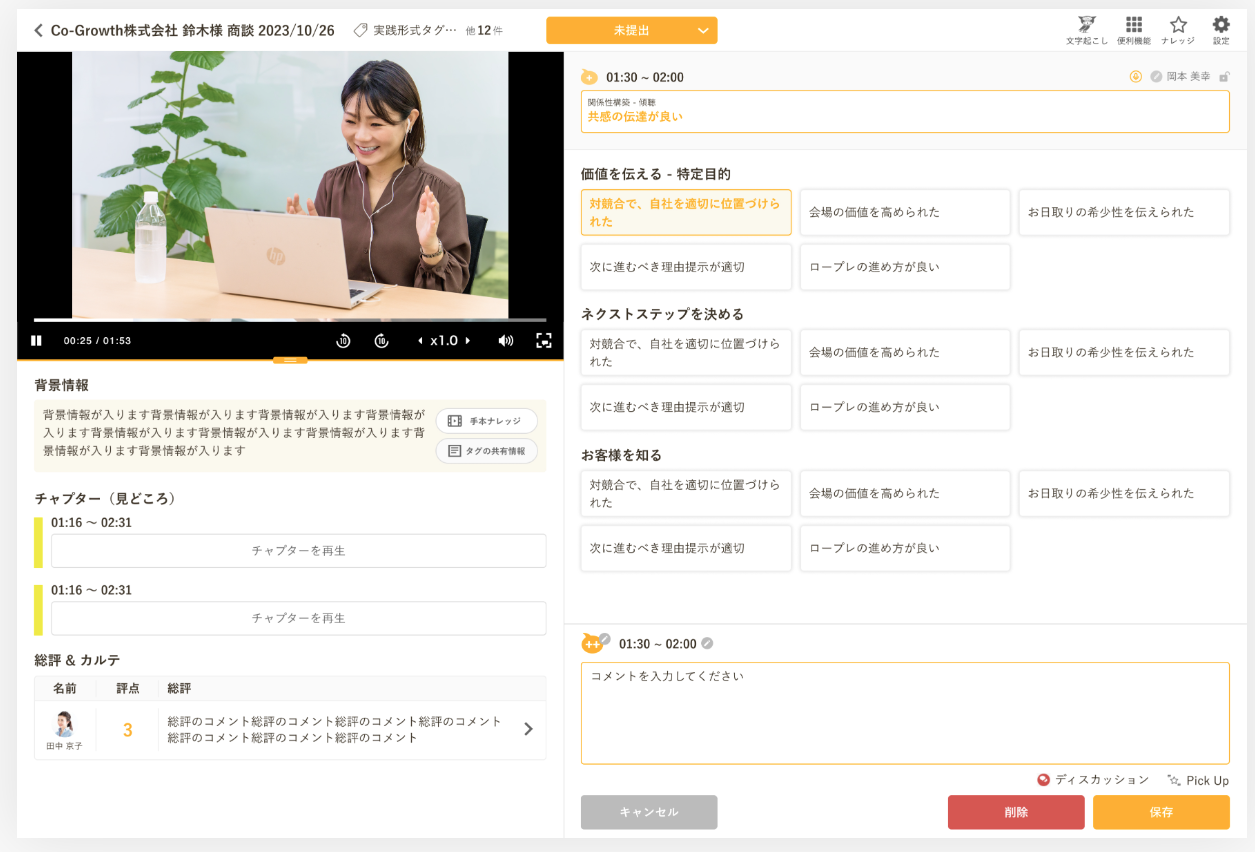Click the 保存 save button
Image resolution: width=1255 pixels, height=852 pixels.
click(x=1160, y=812)
